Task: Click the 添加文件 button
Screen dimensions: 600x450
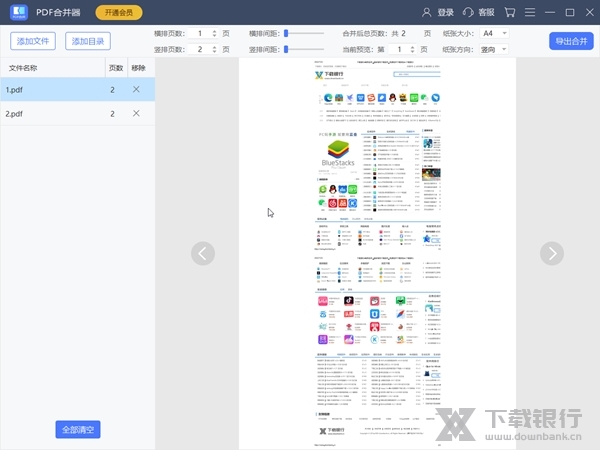Action: [33, 41]
